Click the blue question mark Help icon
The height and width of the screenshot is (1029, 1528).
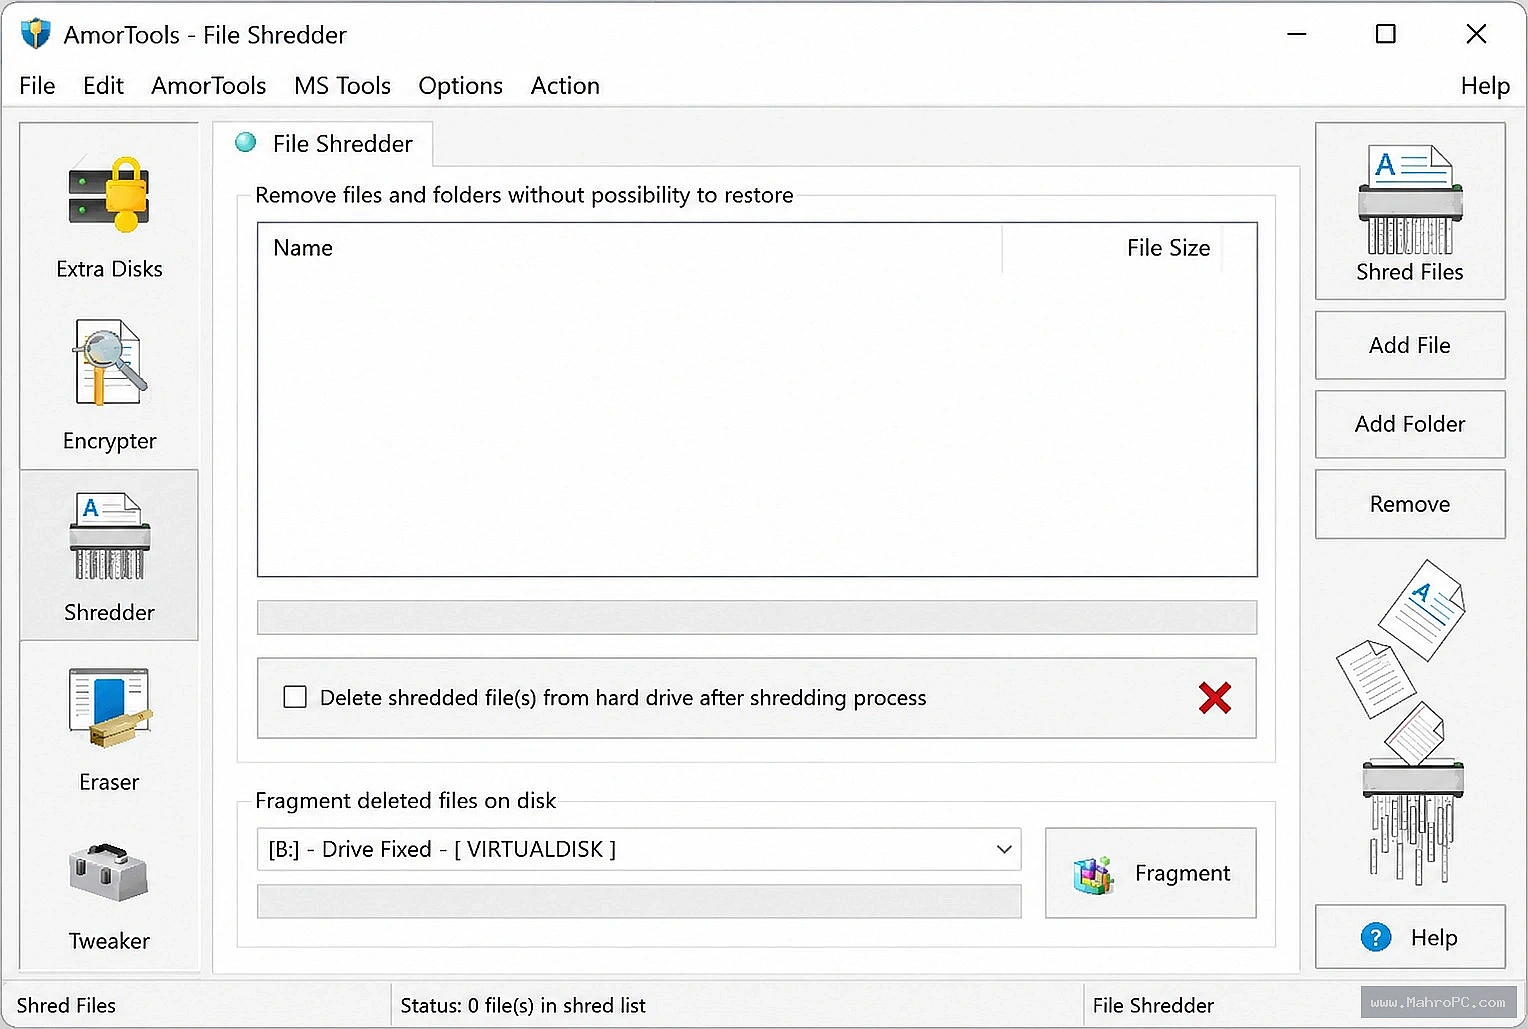point(1376,937)
